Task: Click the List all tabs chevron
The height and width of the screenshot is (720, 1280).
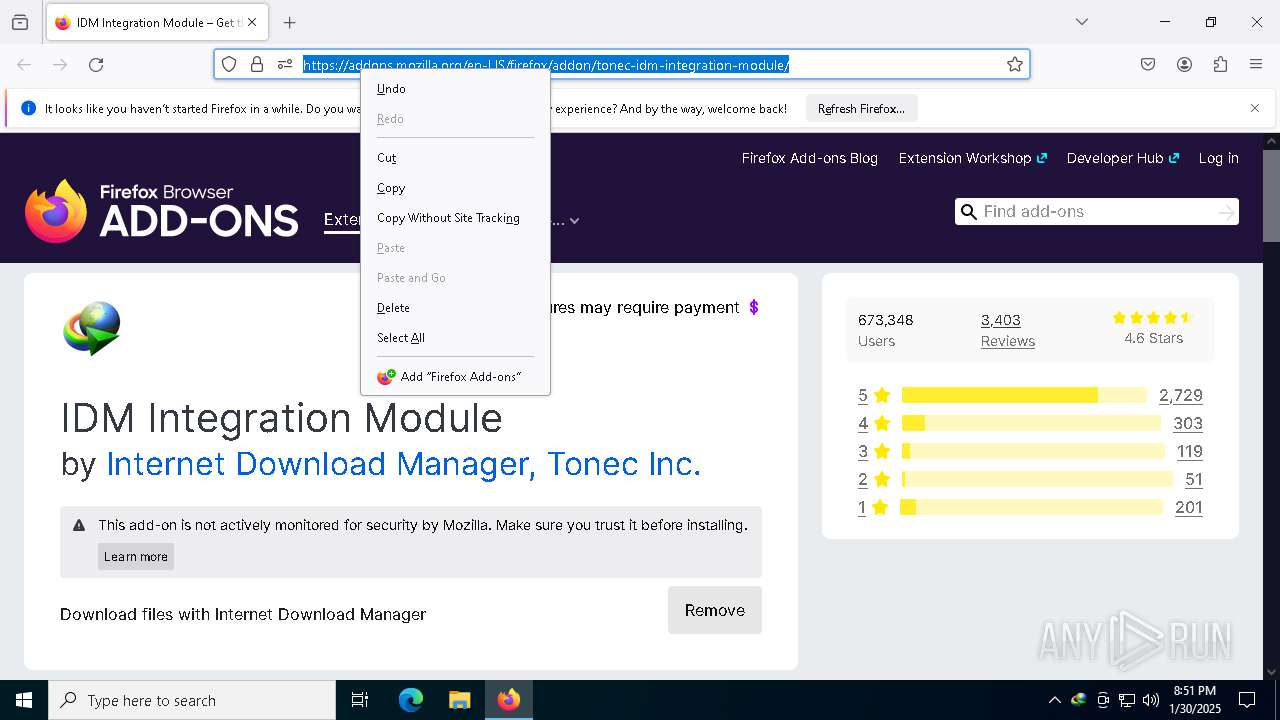Action: coord(1081,22)
